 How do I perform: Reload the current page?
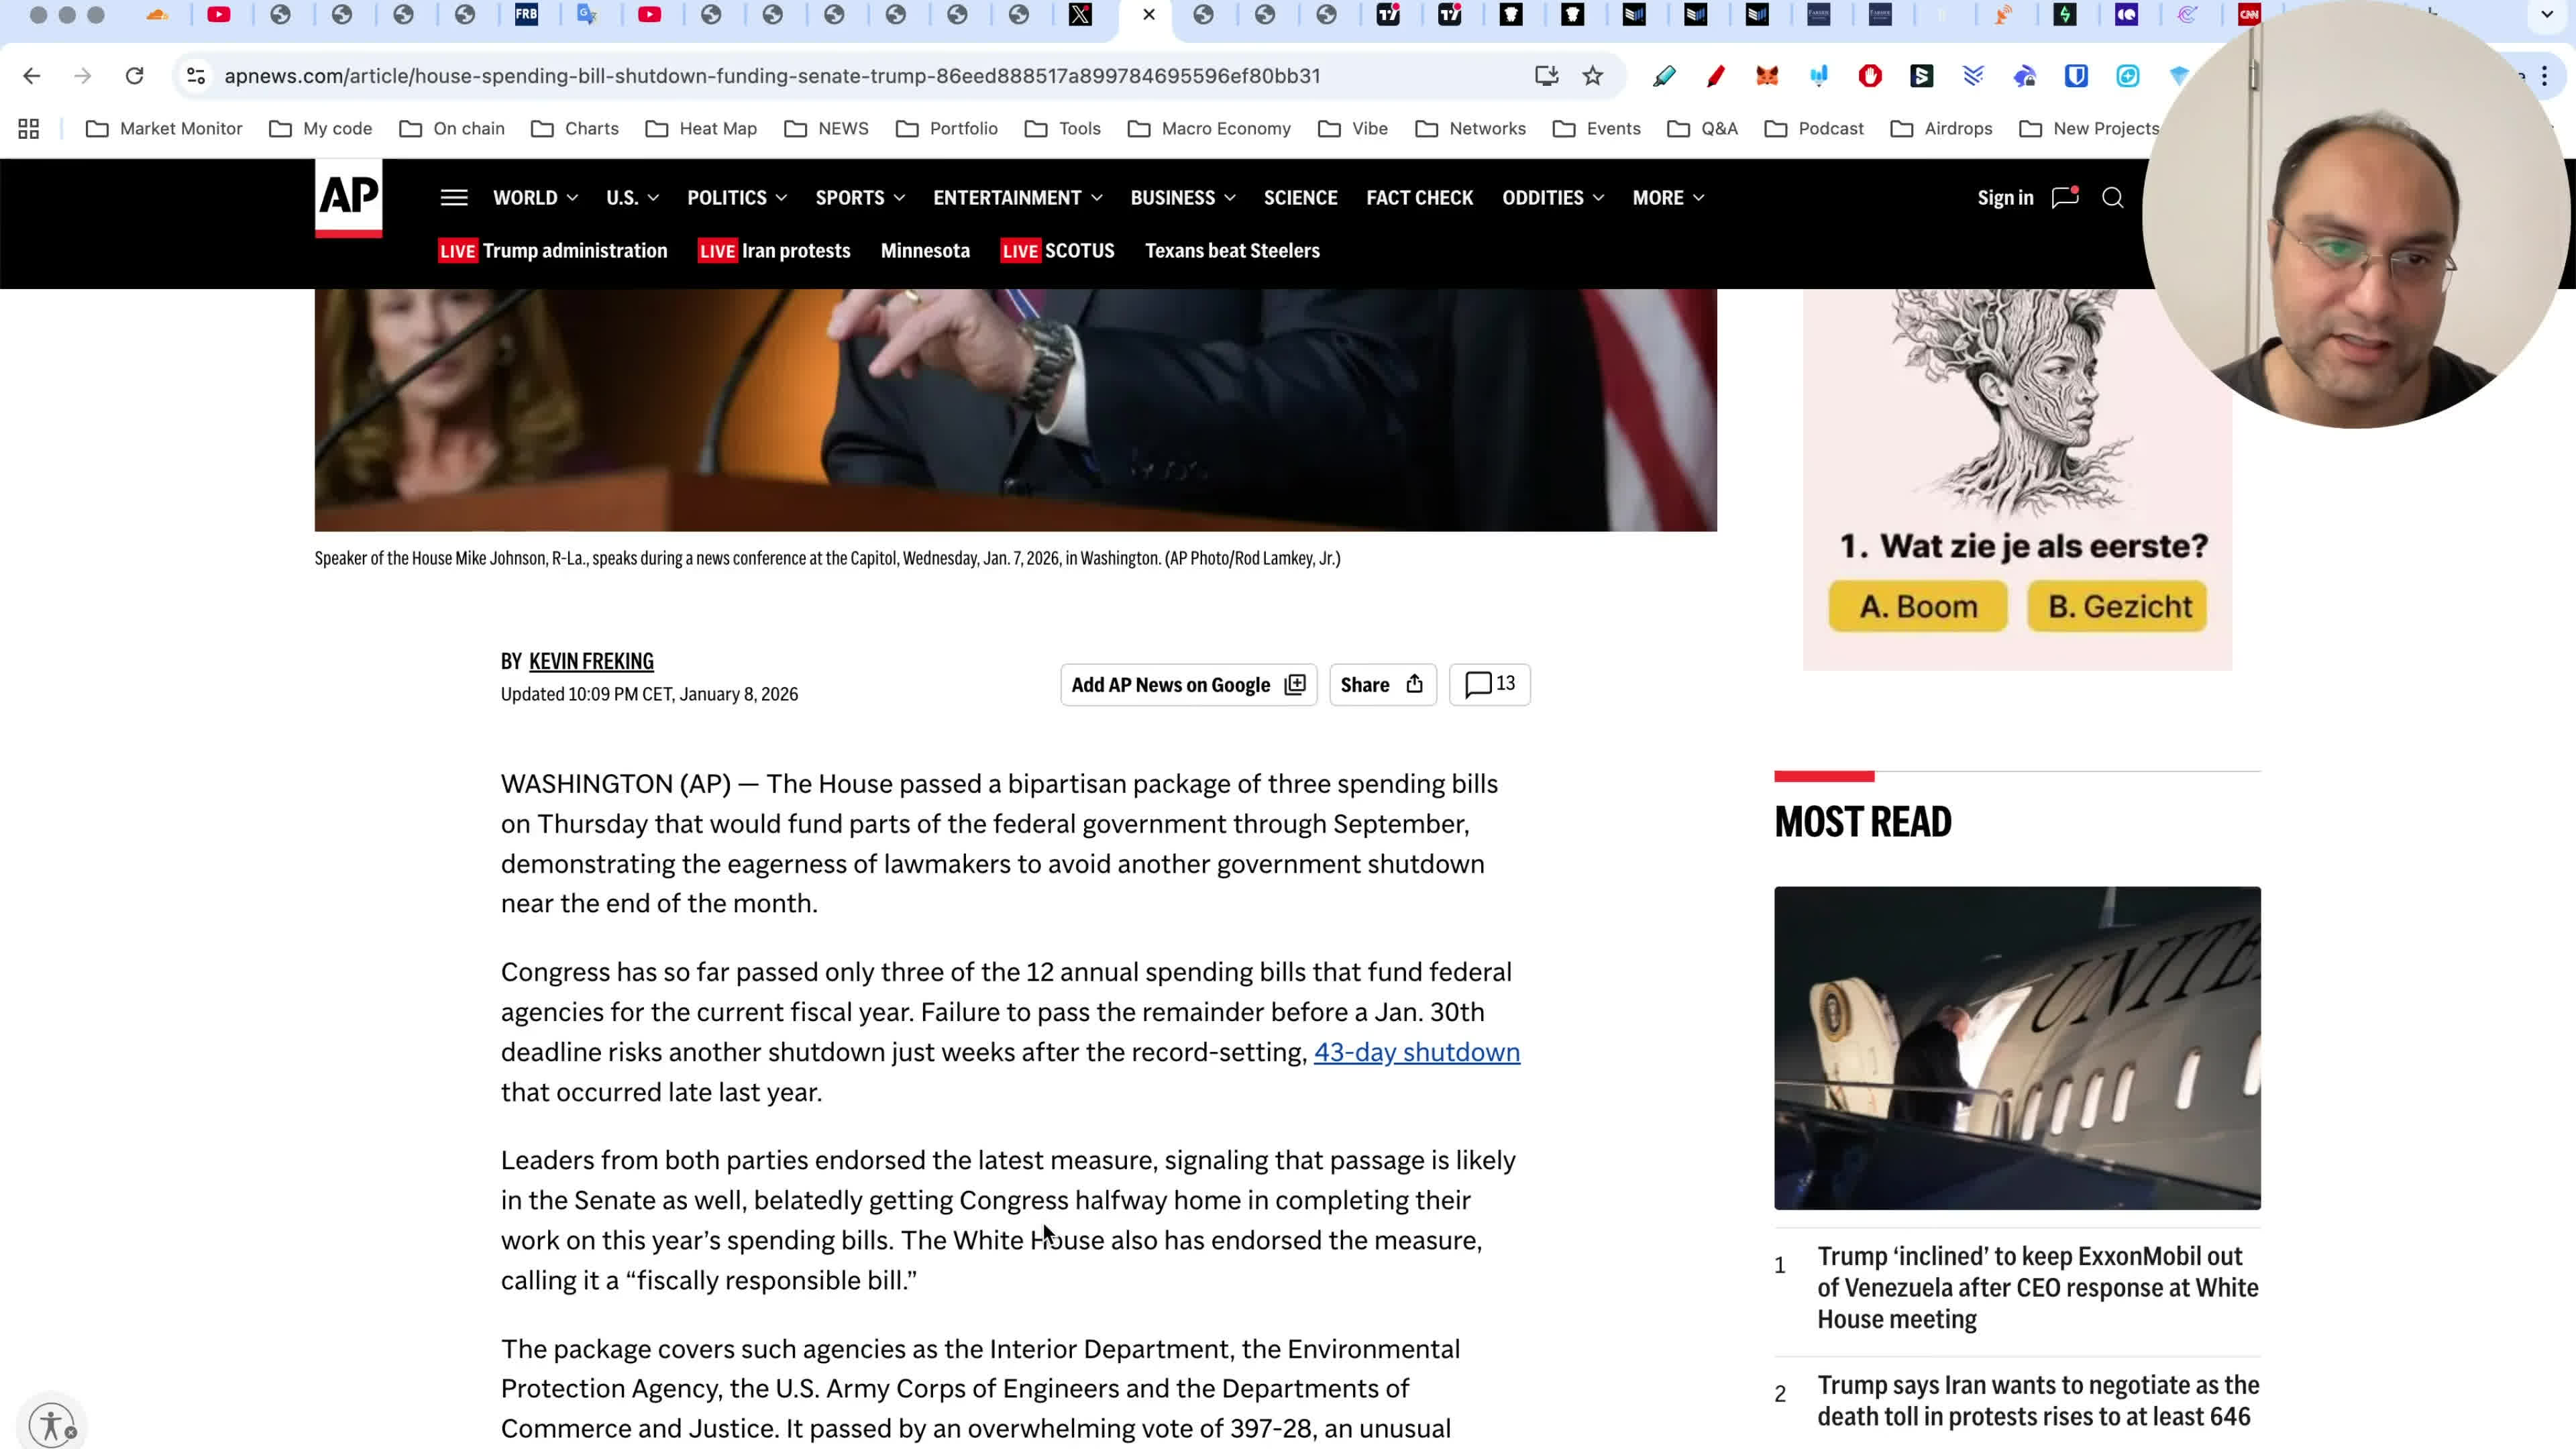coord(134,76)
